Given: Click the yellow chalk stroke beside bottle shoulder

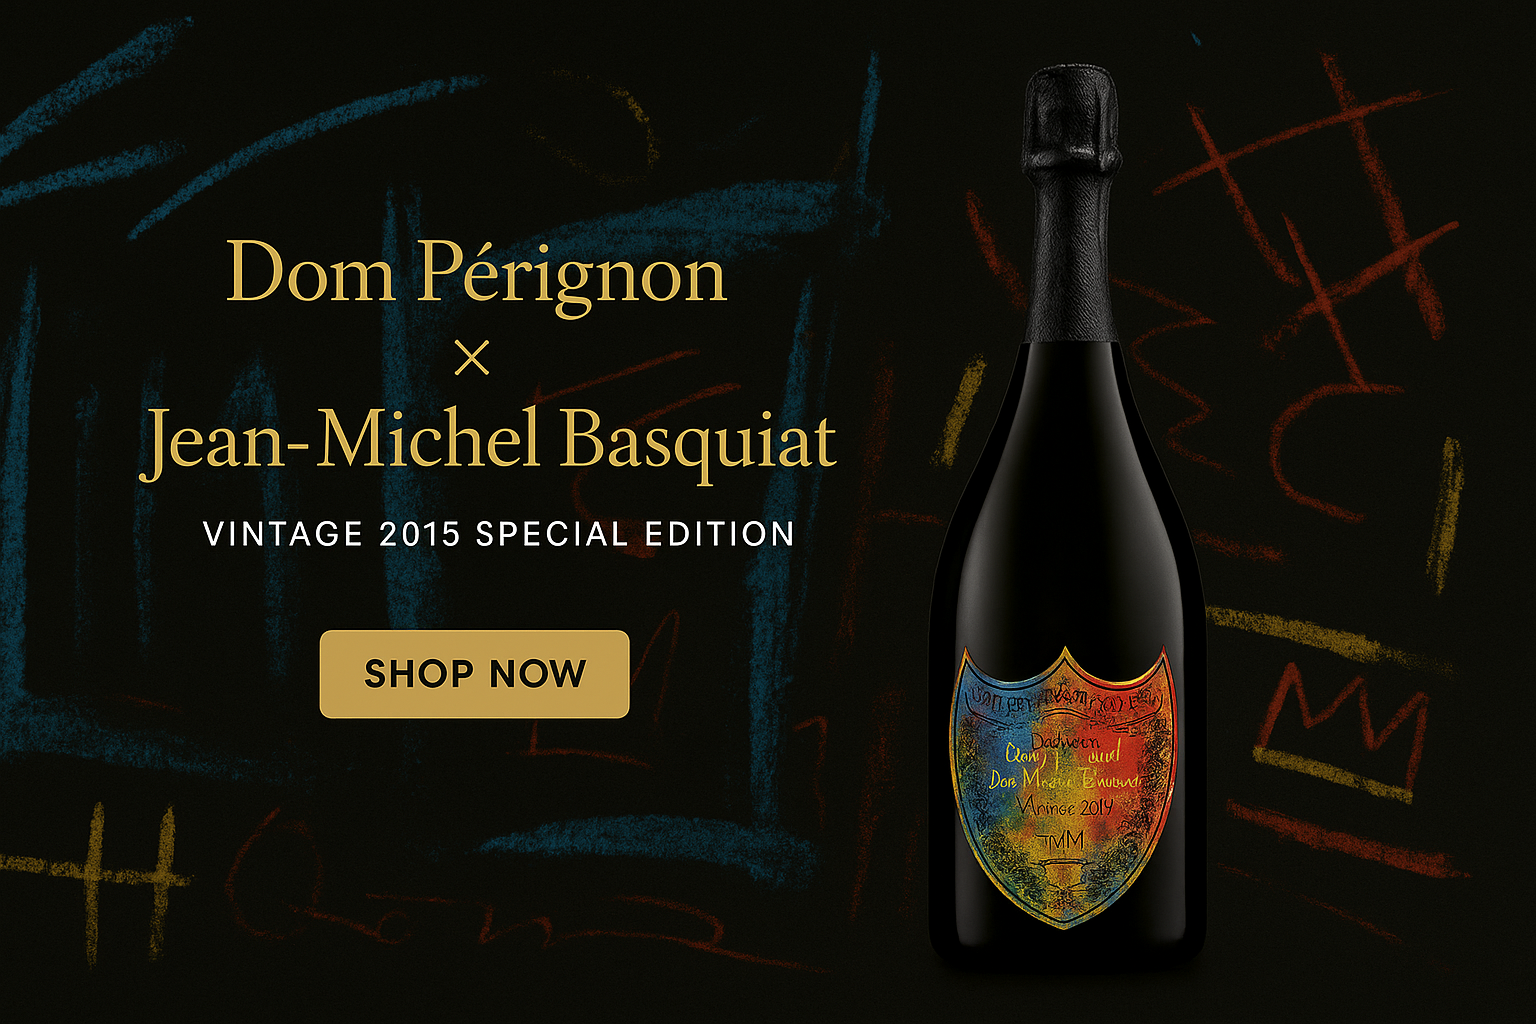Looking at the screenshot, I should [x=958, y=412].
